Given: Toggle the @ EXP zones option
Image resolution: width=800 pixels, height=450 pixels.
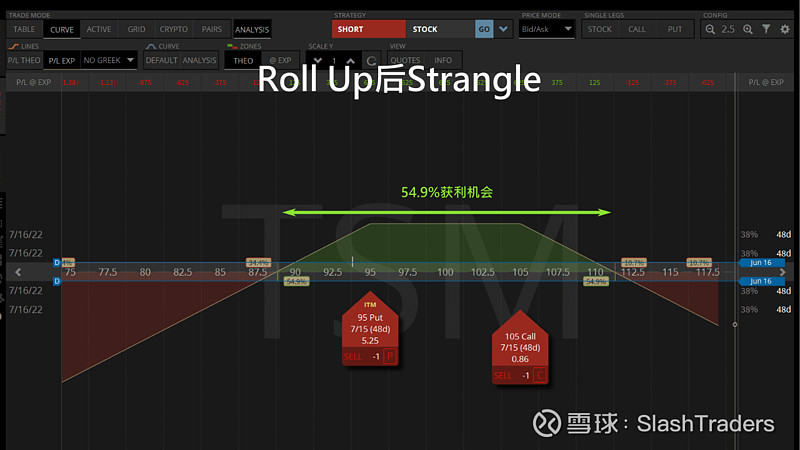Looking at the screenshot, I should tap(280, 60).
